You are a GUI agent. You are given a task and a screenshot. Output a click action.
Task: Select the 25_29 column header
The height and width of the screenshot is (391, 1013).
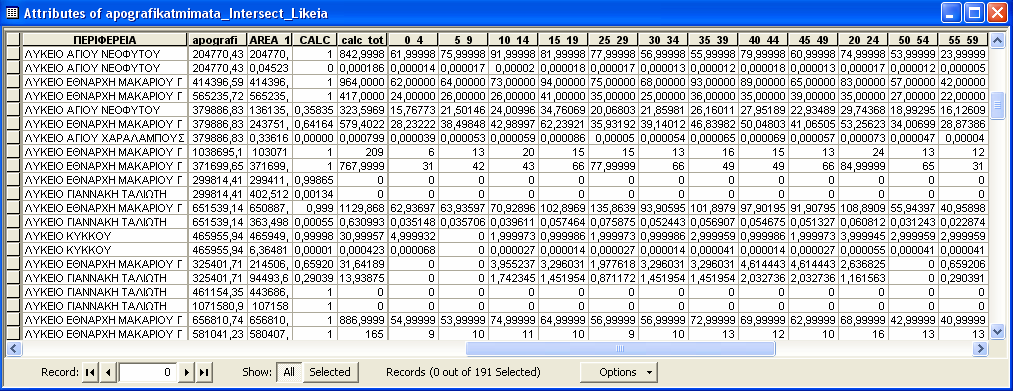tap(612, 40)
